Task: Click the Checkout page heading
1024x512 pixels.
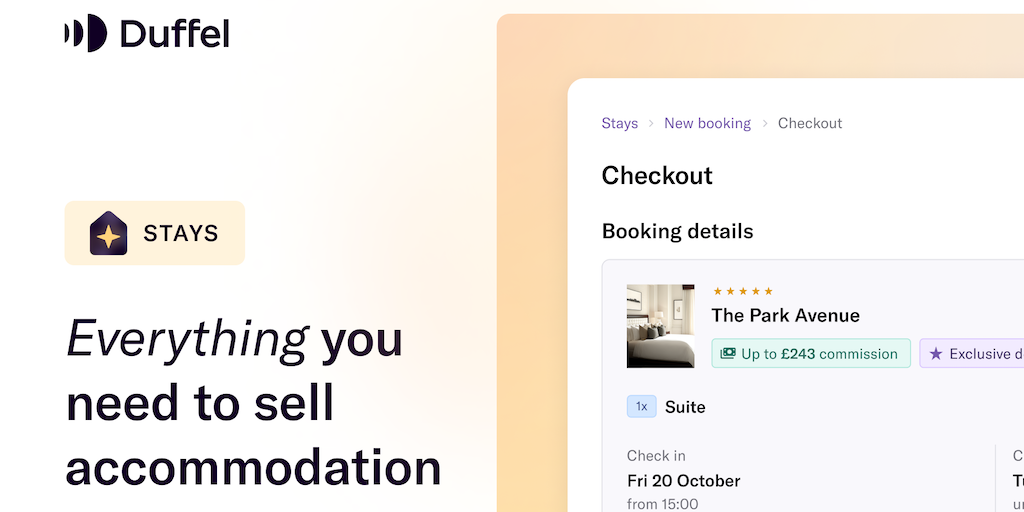Action: 657,176
